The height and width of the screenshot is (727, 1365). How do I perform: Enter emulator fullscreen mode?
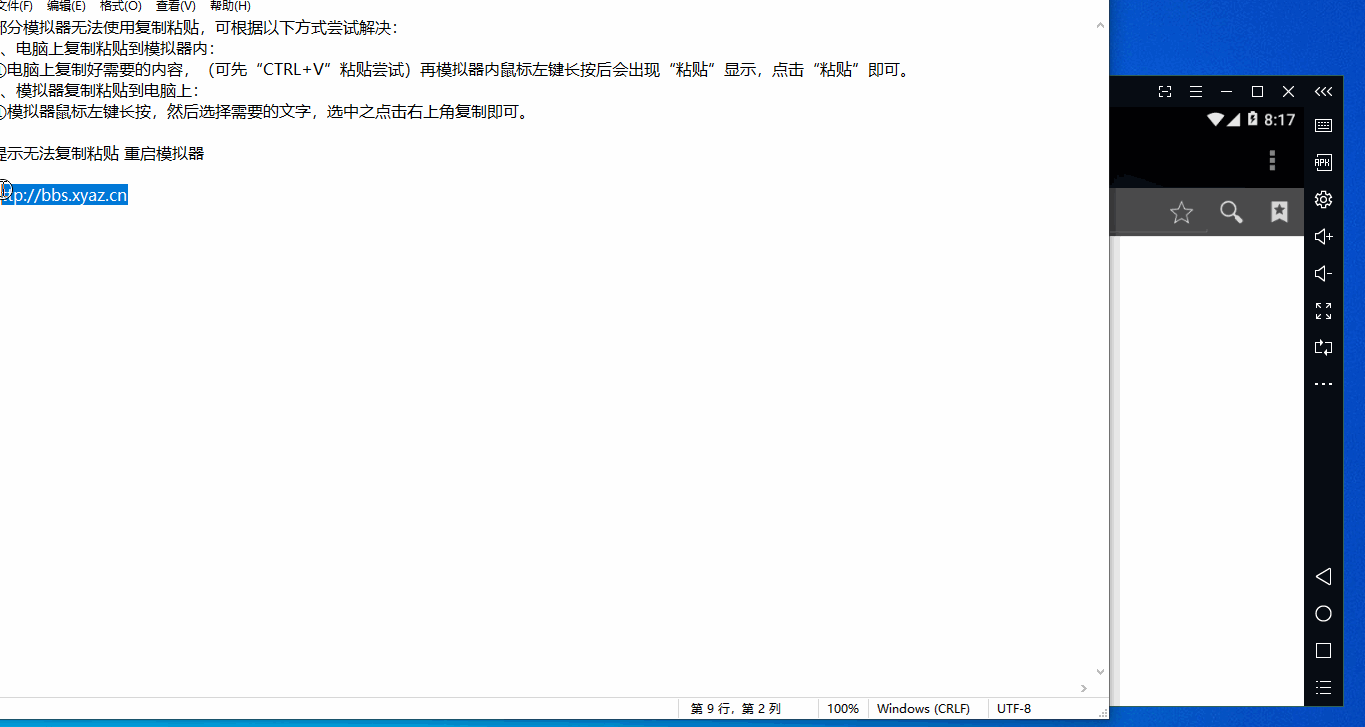(1323, 311)
